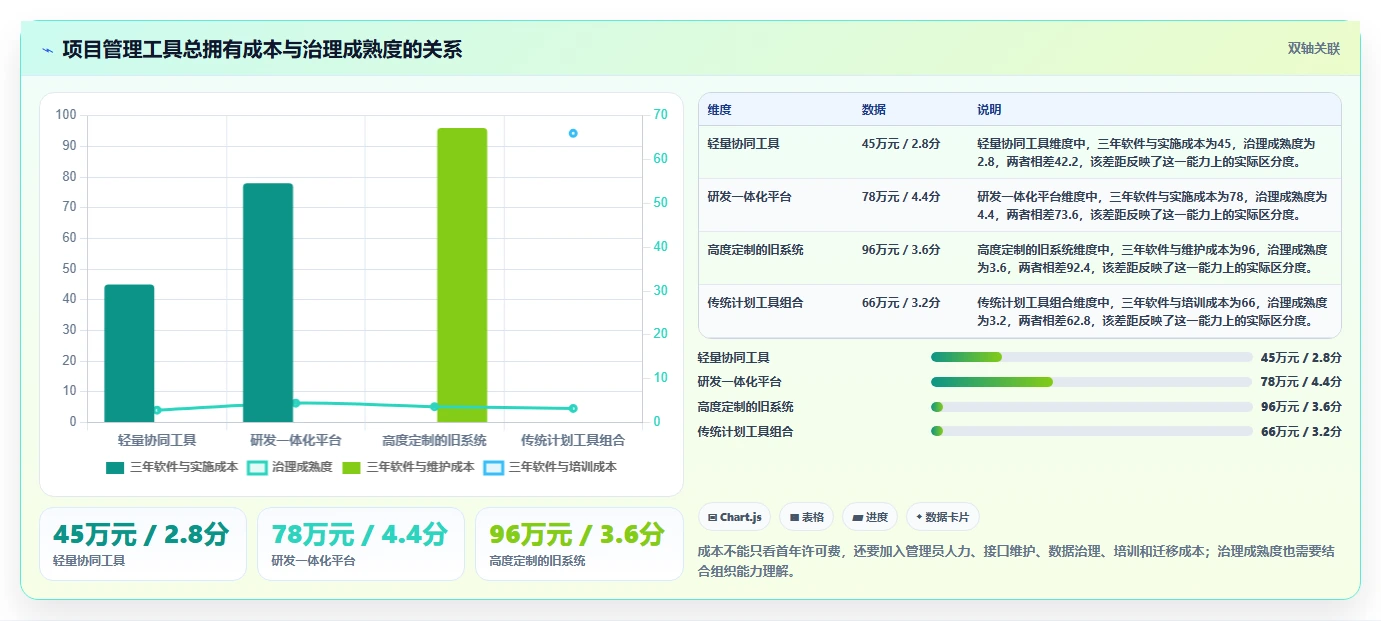Image resolution: width=1381 pixels, height=621 pixels.
Task: Click the 研发一体化平台 progress bar
Action: pos(1091,382)
